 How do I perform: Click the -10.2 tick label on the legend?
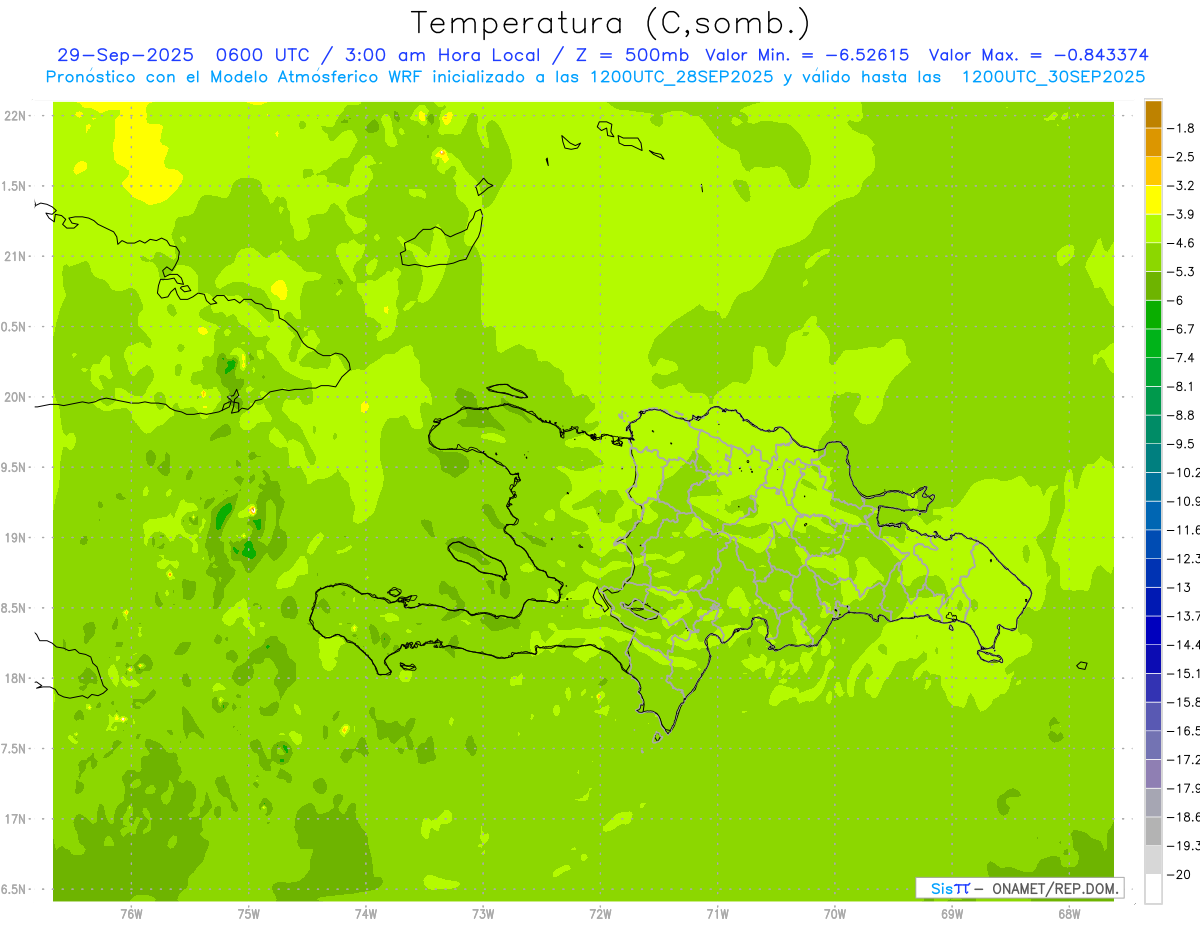pyautogui.click(x=1187, y=472)
